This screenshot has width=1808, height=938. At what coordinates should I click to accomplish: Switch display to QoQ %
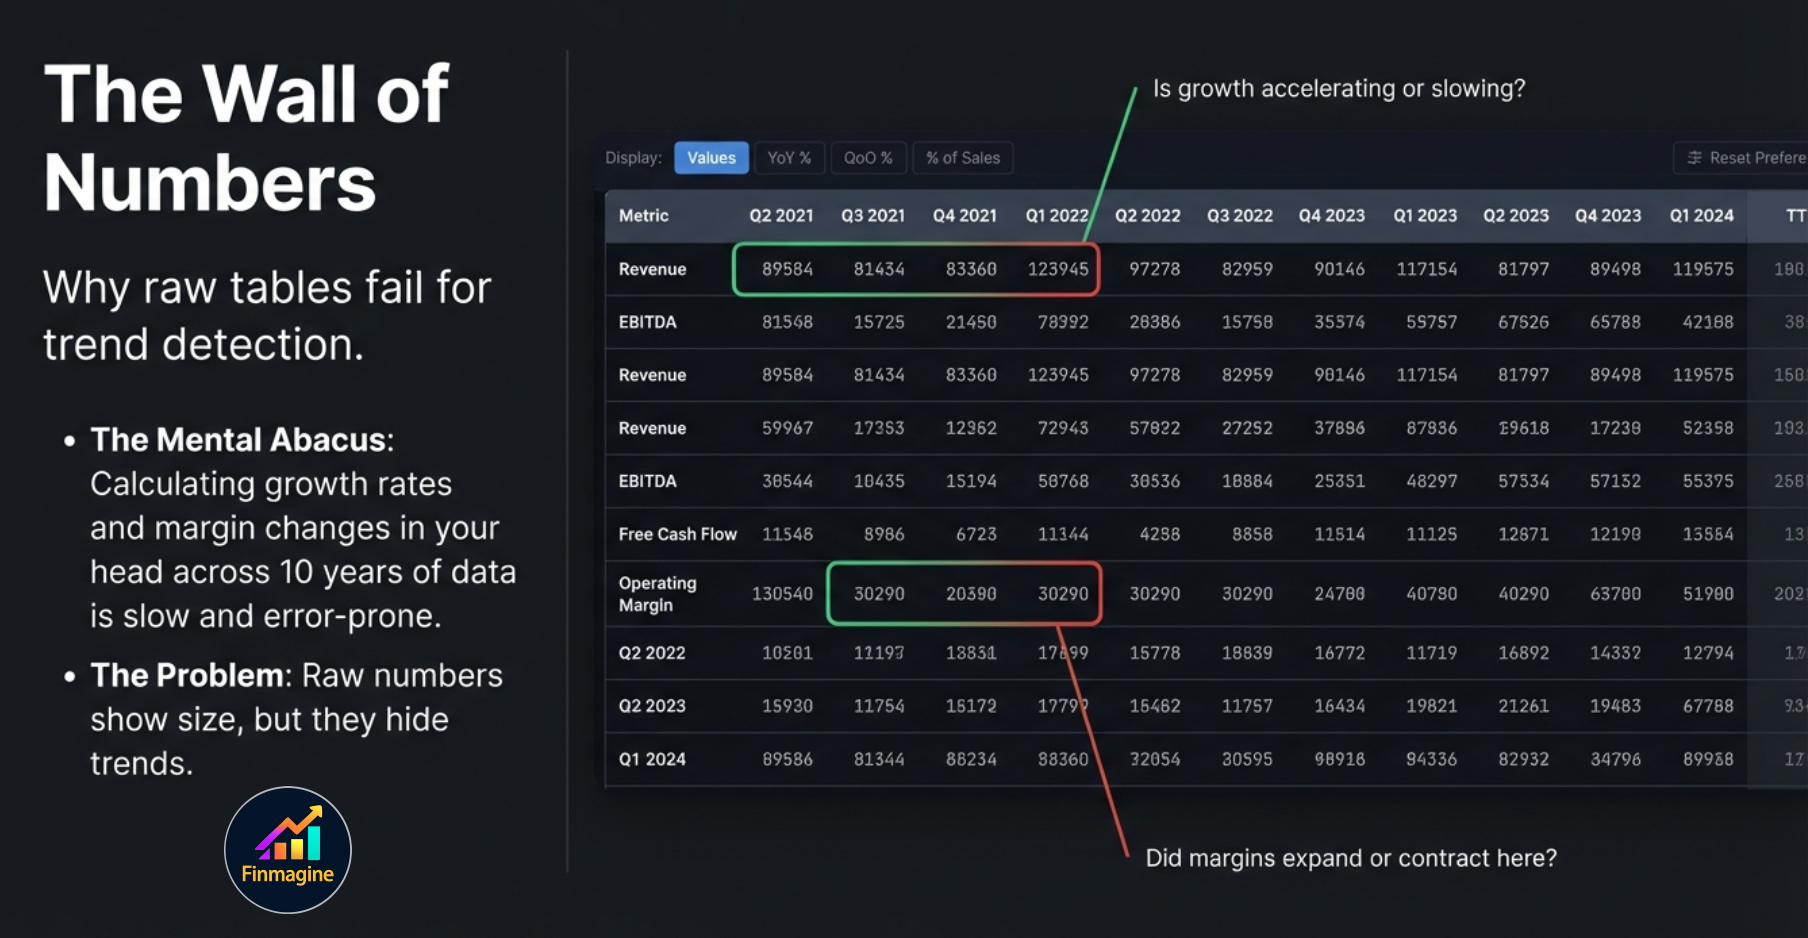tap(868, 157)
